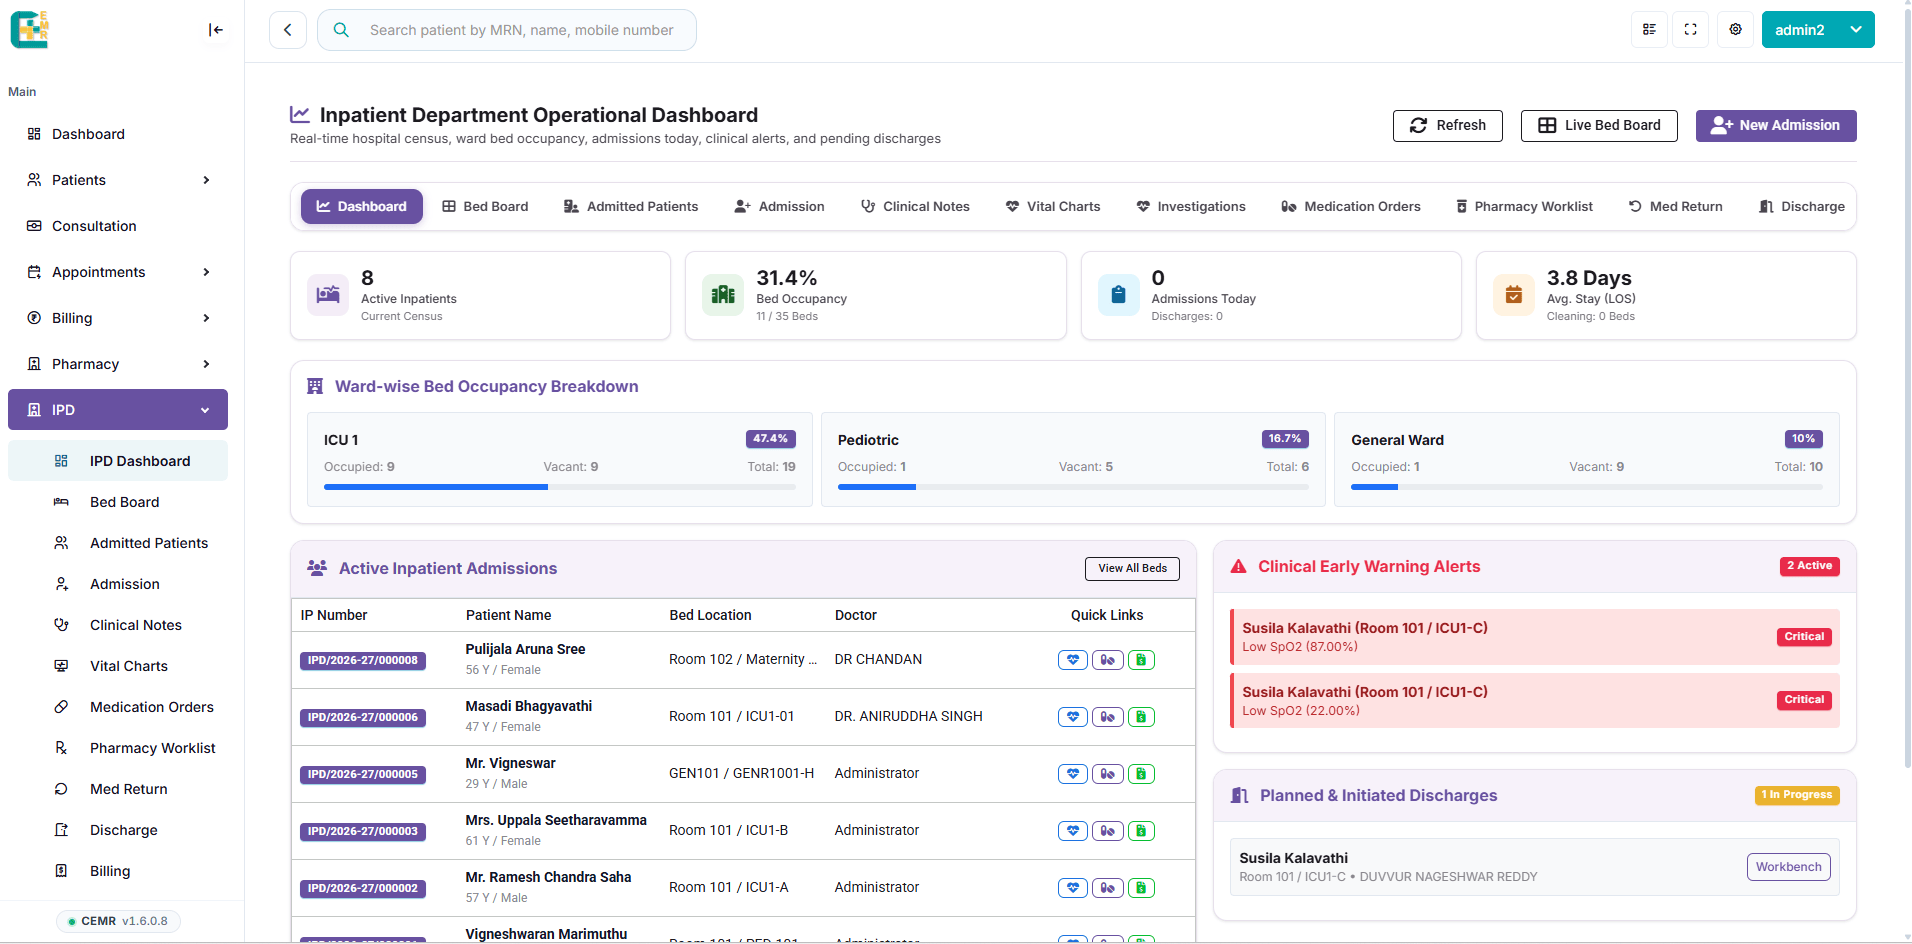Open the settings gear icon
Screen dimensions: 1912x944
pyautogui.click(x=1736, y=30)
